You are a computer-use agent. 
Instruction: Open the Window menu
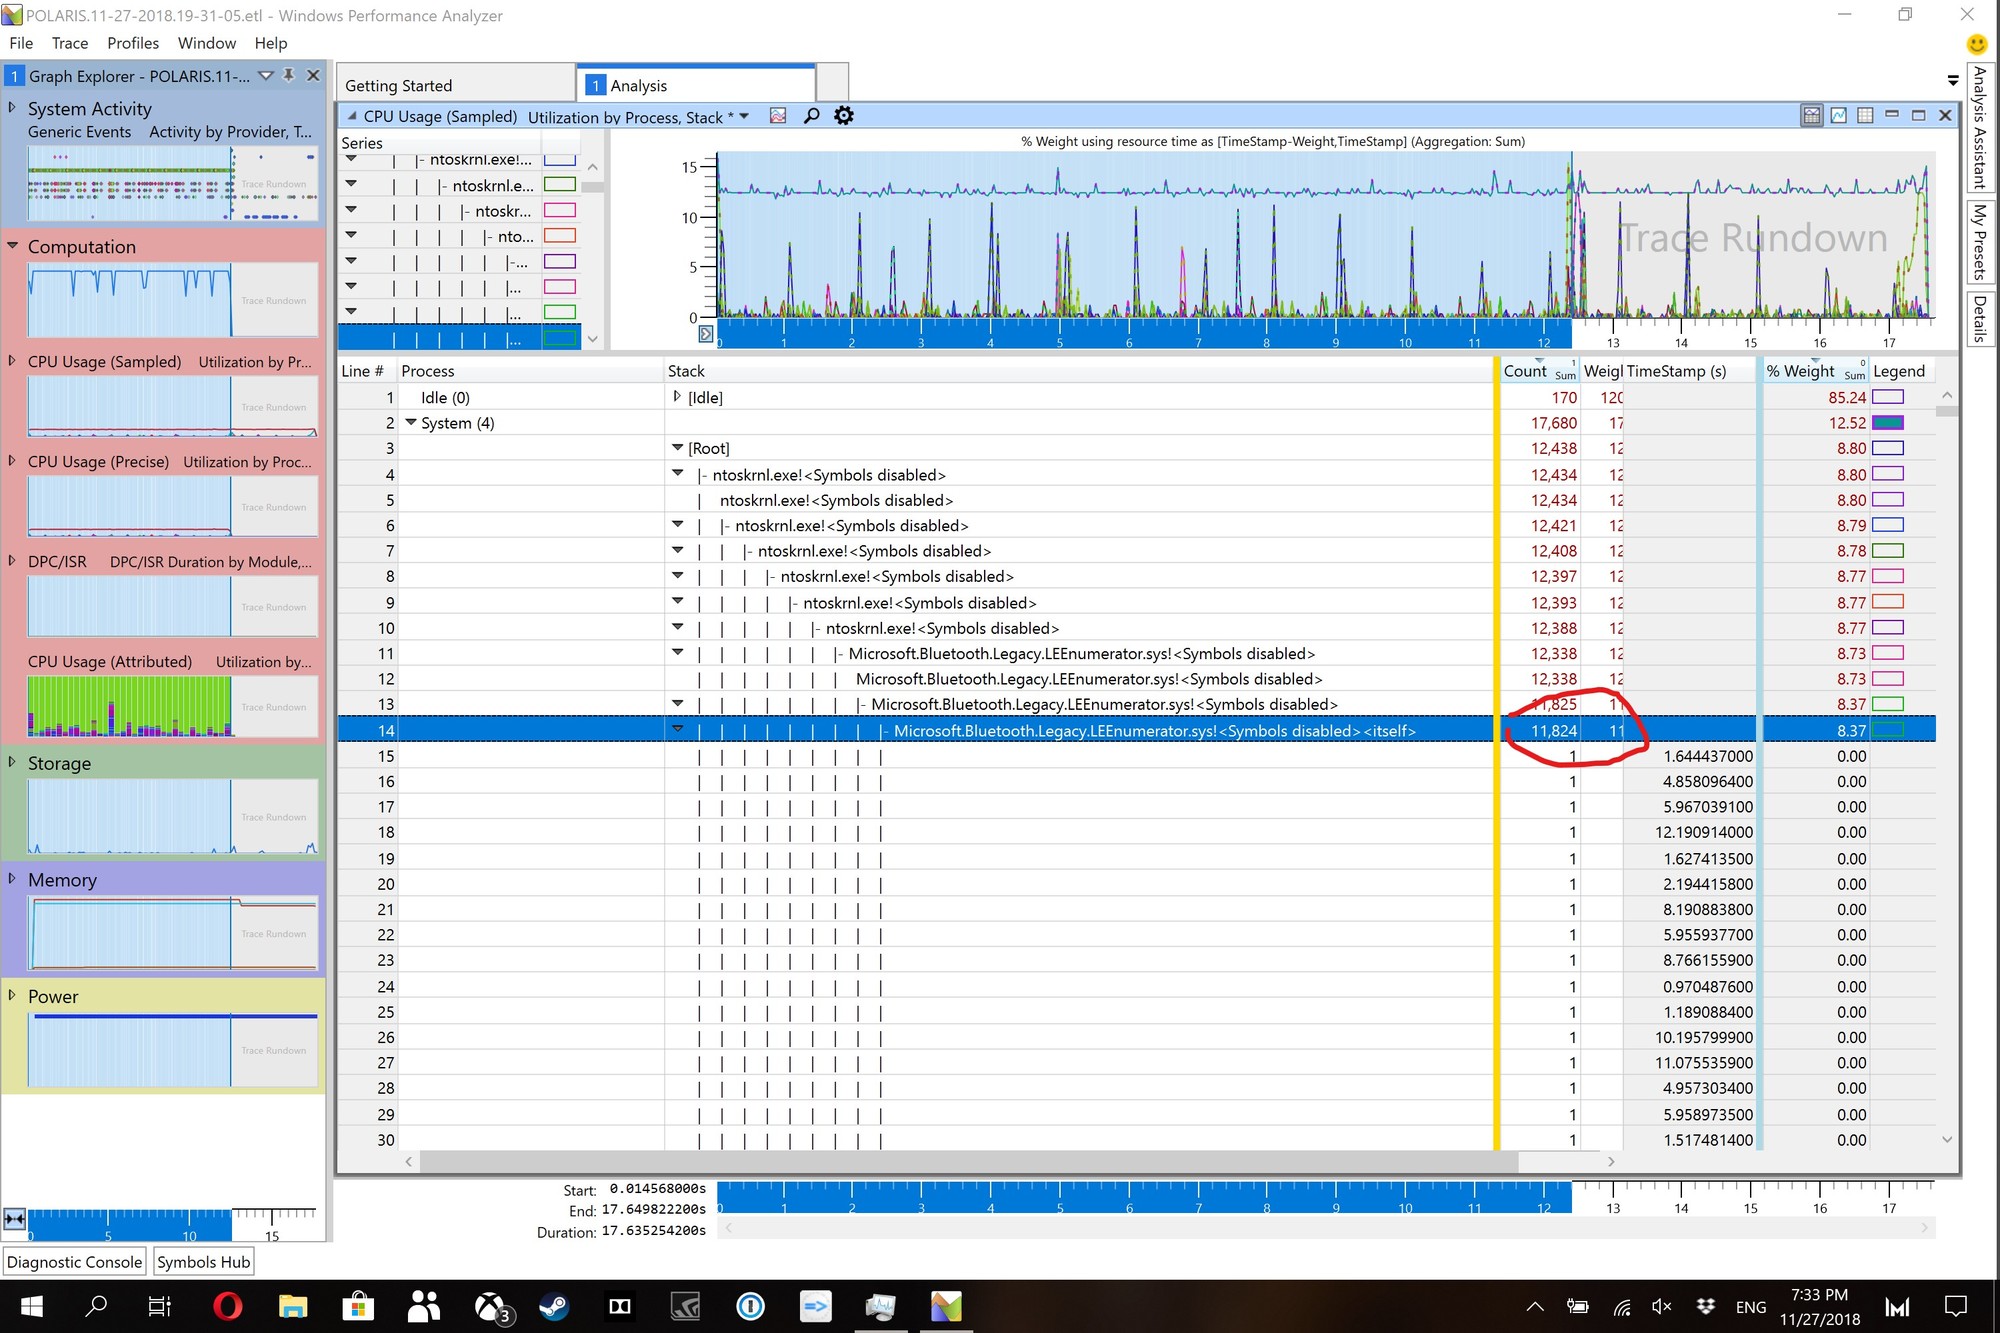tap(207, 43)
